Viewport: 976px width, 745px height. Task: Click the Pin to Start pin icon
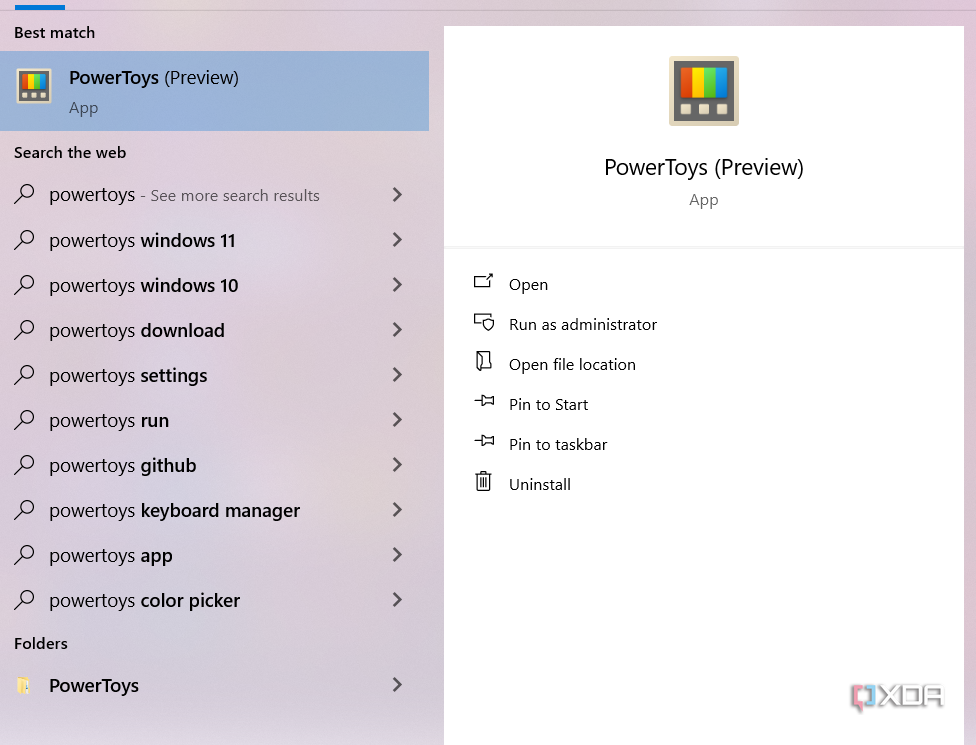[484, 401]
